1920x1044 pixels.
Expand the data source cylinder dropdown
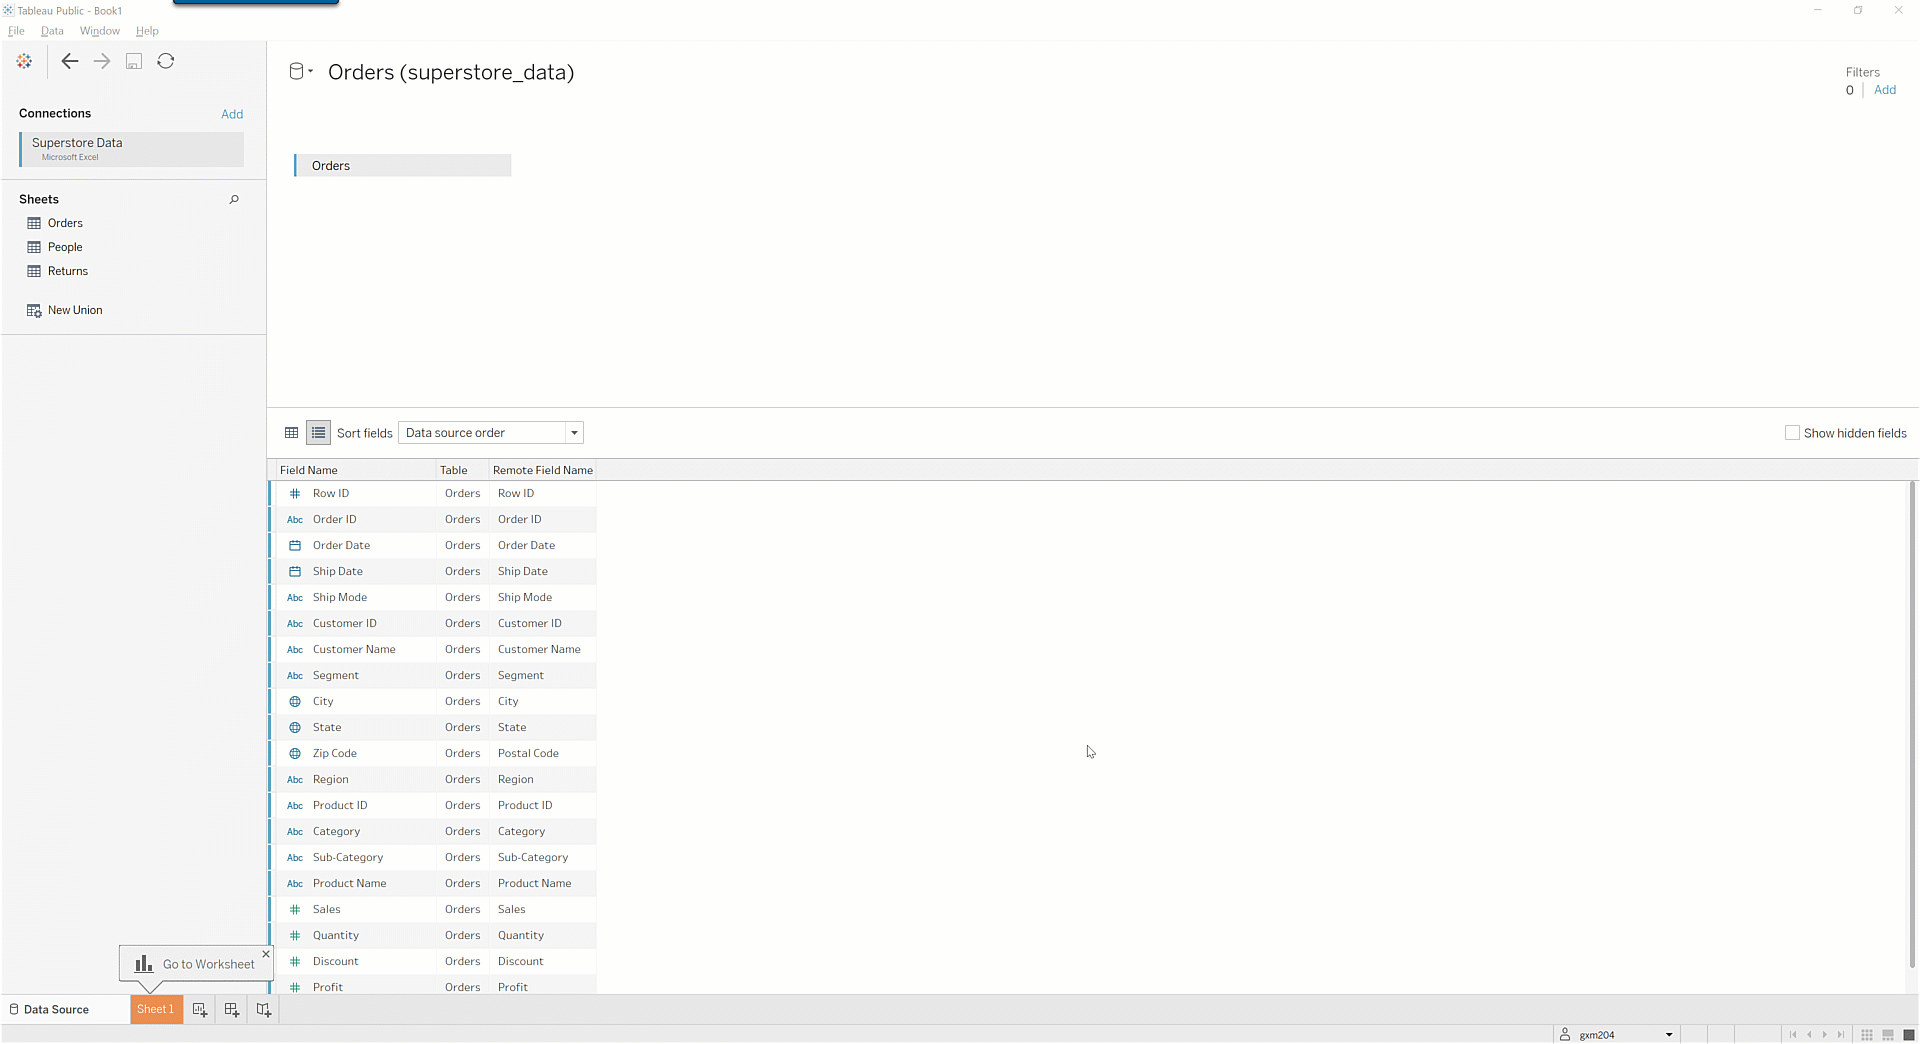(301, 72)
